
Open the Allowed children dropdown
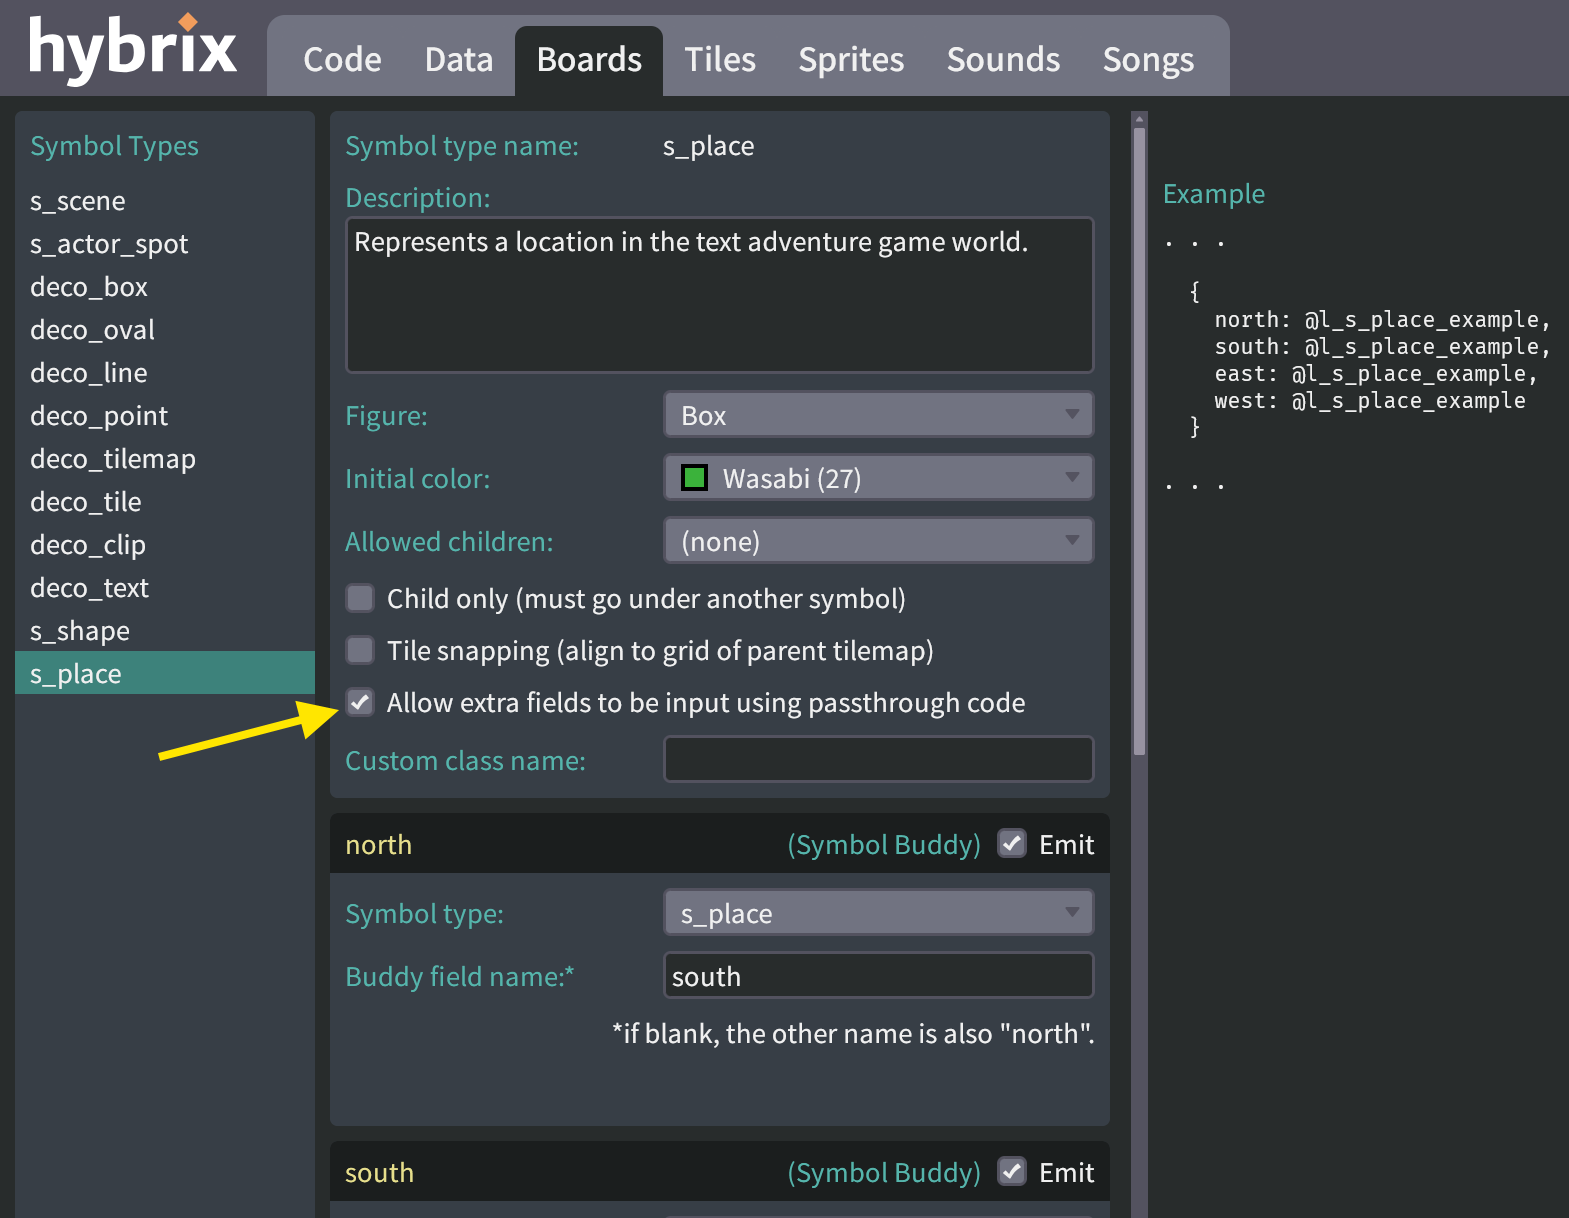point(879,541)
